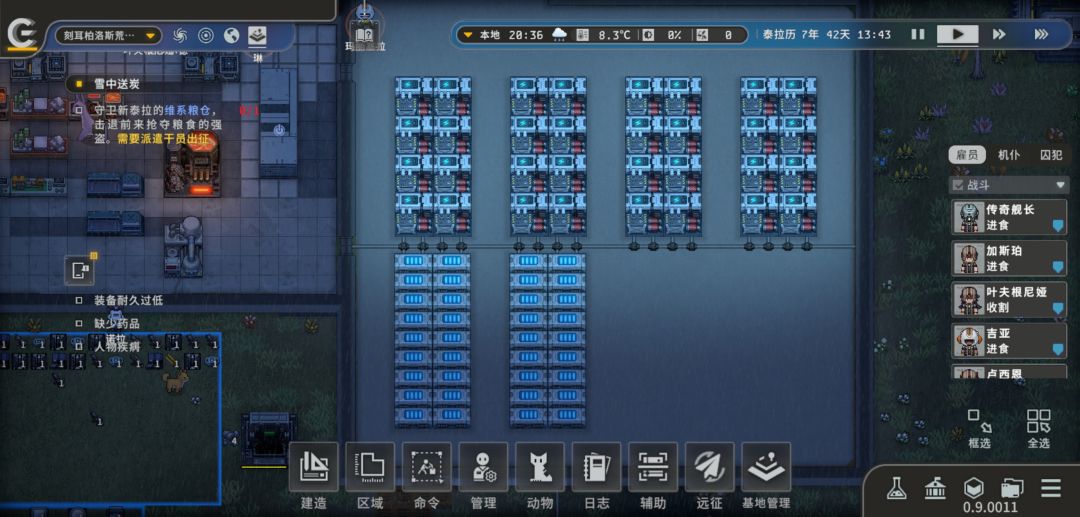
Task: Select employee 吉亚 card
Action: (1009, 341)
